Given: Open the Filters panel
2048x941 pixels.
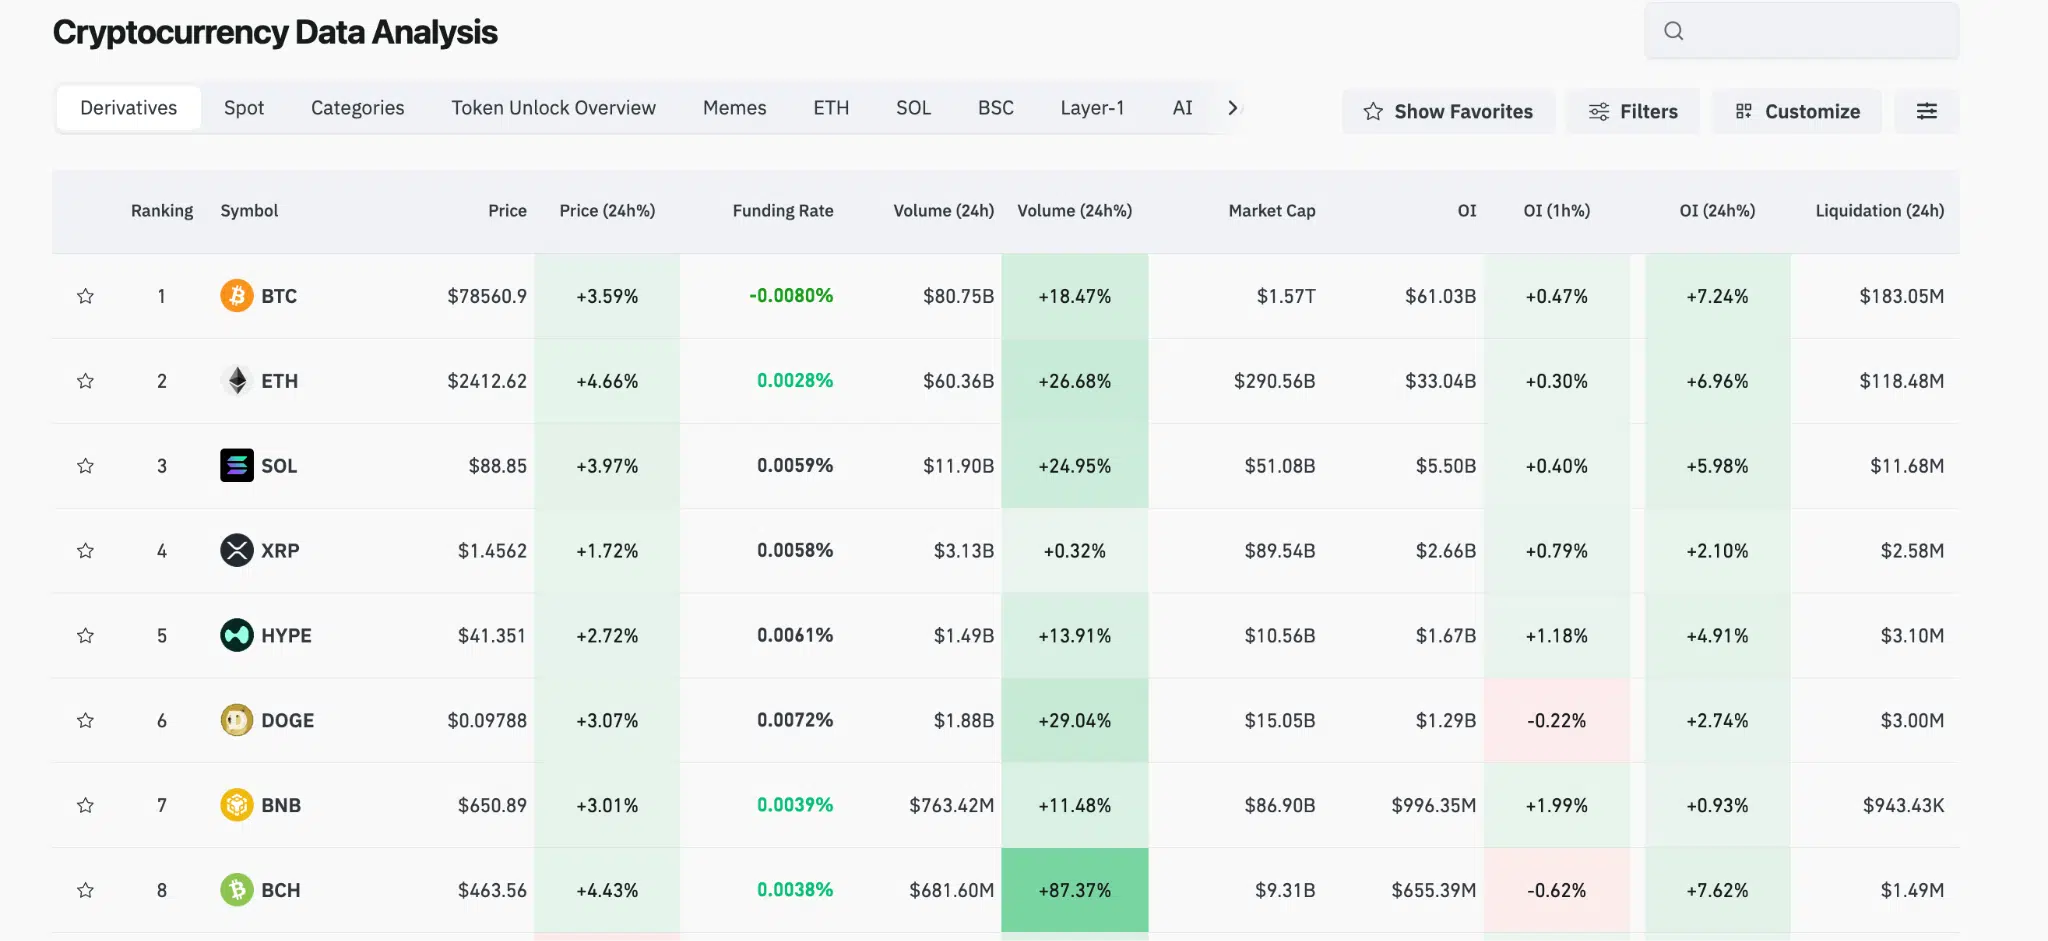Looking at the screenshot, I should pyautogui.click(x=1632, y=111).
